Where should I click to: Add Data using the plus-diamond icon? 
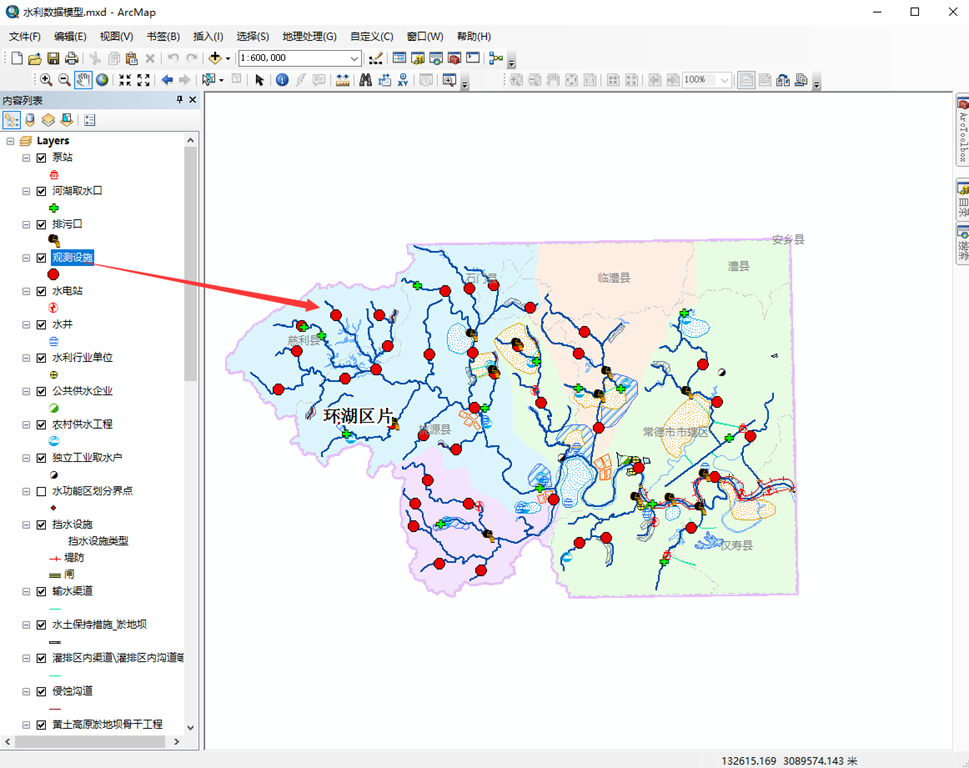click(214, 58)
